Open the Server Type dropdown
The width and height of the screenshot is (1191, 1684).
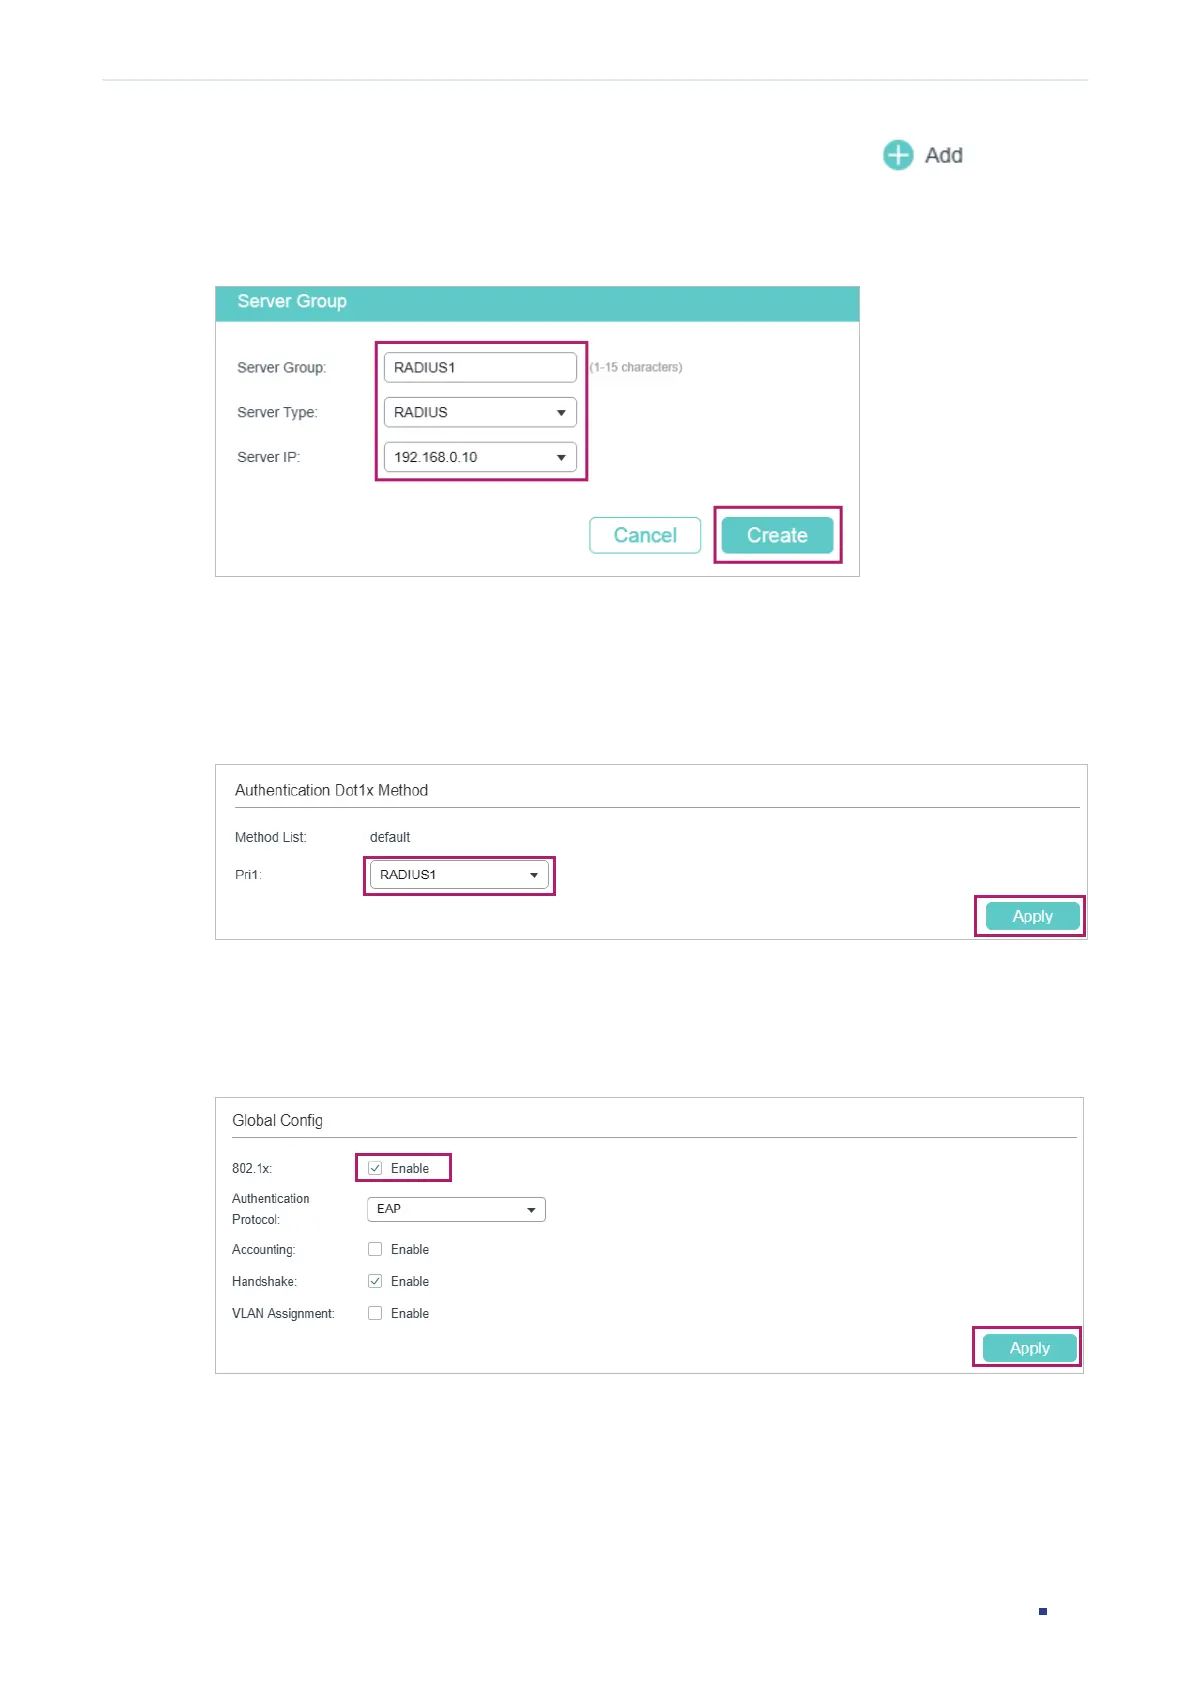479,412
